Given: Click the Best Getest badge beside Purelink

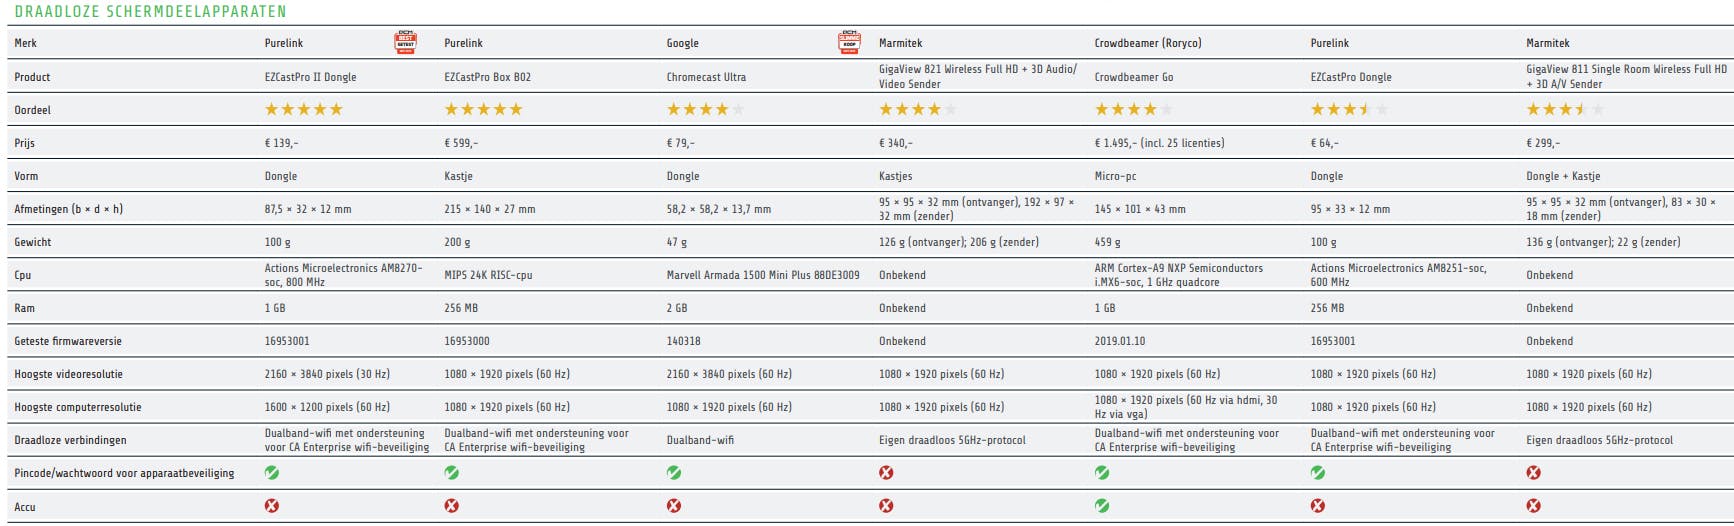Looking at the screenshot, I should pyautogui.click(x=405, y=42).
